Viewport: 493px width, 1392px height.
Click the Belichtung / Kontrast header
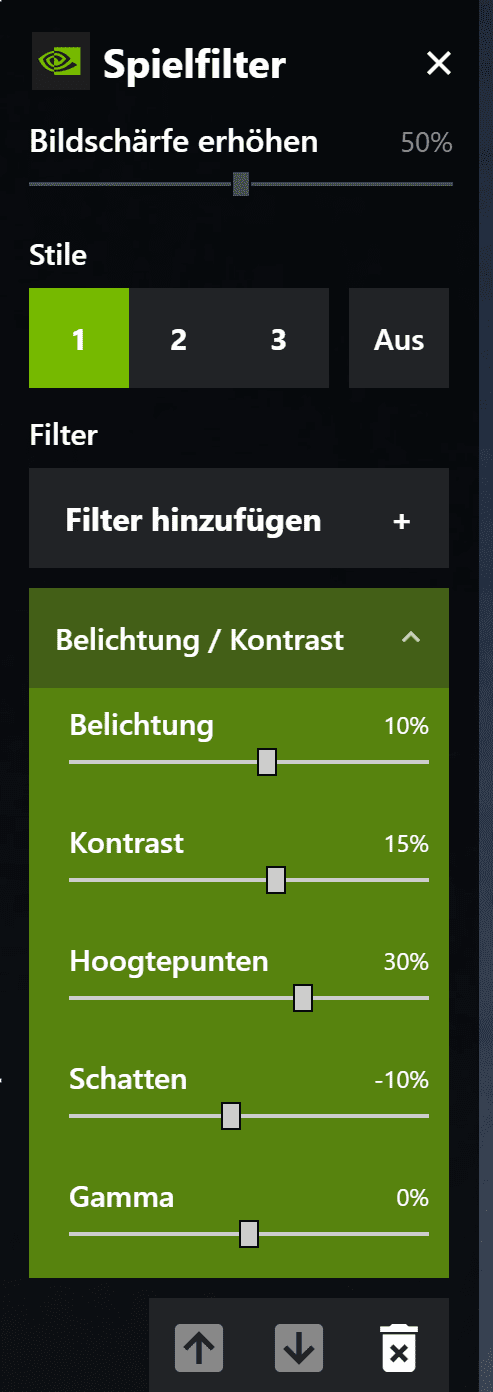pyautogui.click(x=239, y=638)
